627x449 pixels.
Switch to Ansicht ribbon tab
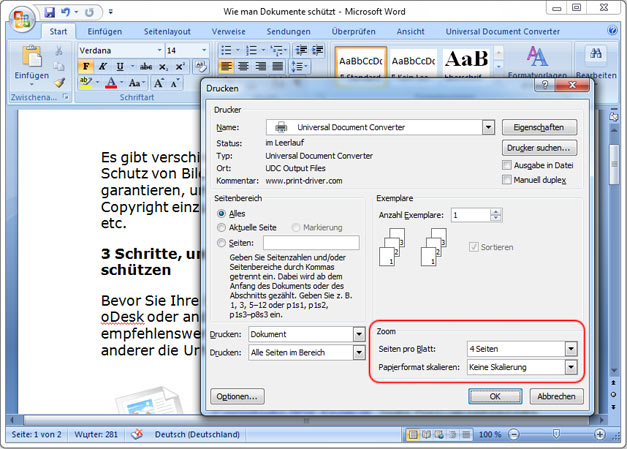click(x=411, y=32)
